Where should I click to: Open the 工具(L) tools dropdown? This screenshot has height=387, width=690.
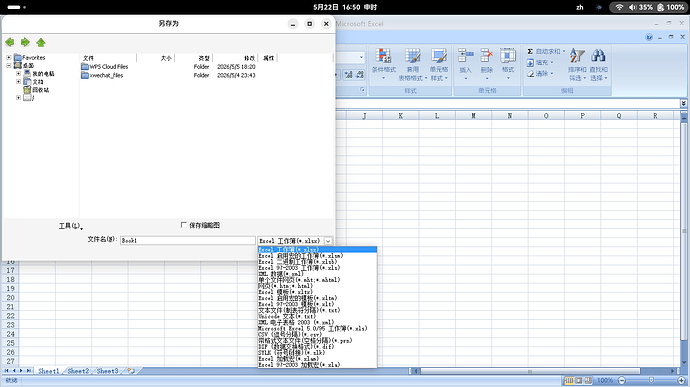coord(70,226)
